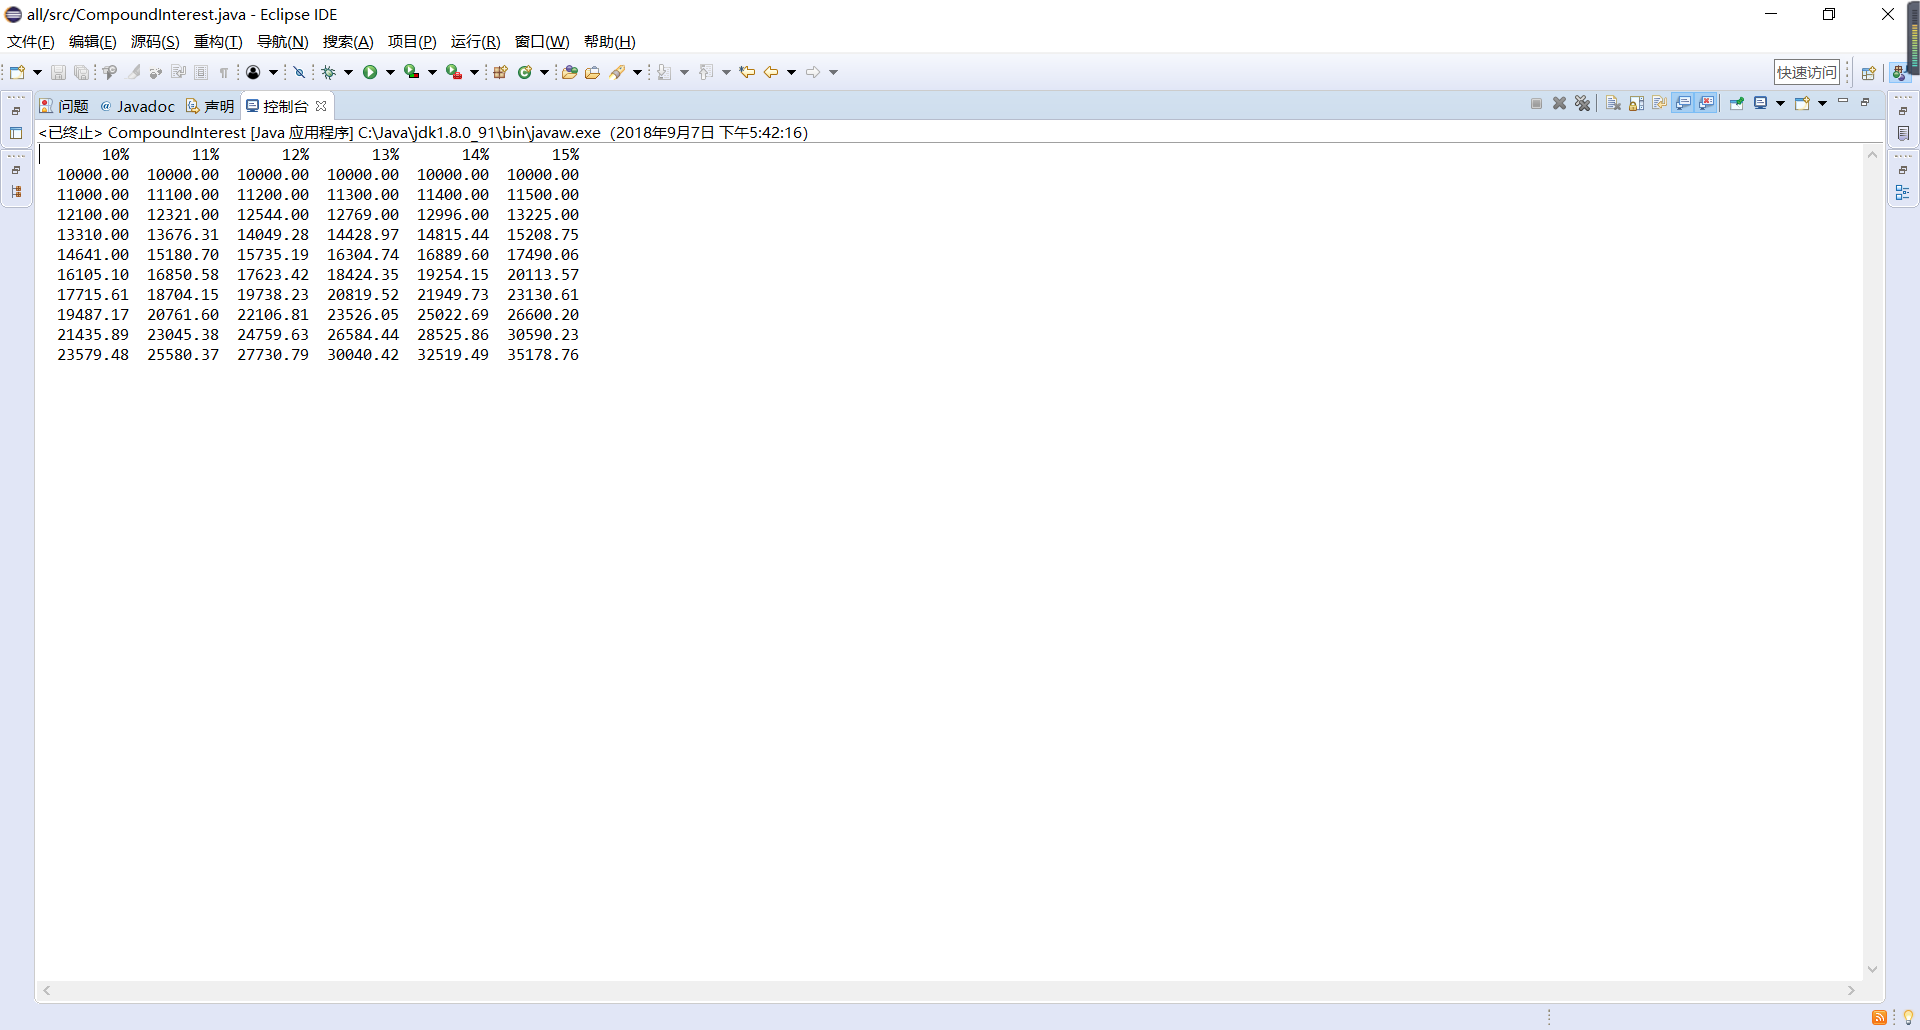Clear the console output icon
The image size is (1920, 1030).
[1613, 103]
